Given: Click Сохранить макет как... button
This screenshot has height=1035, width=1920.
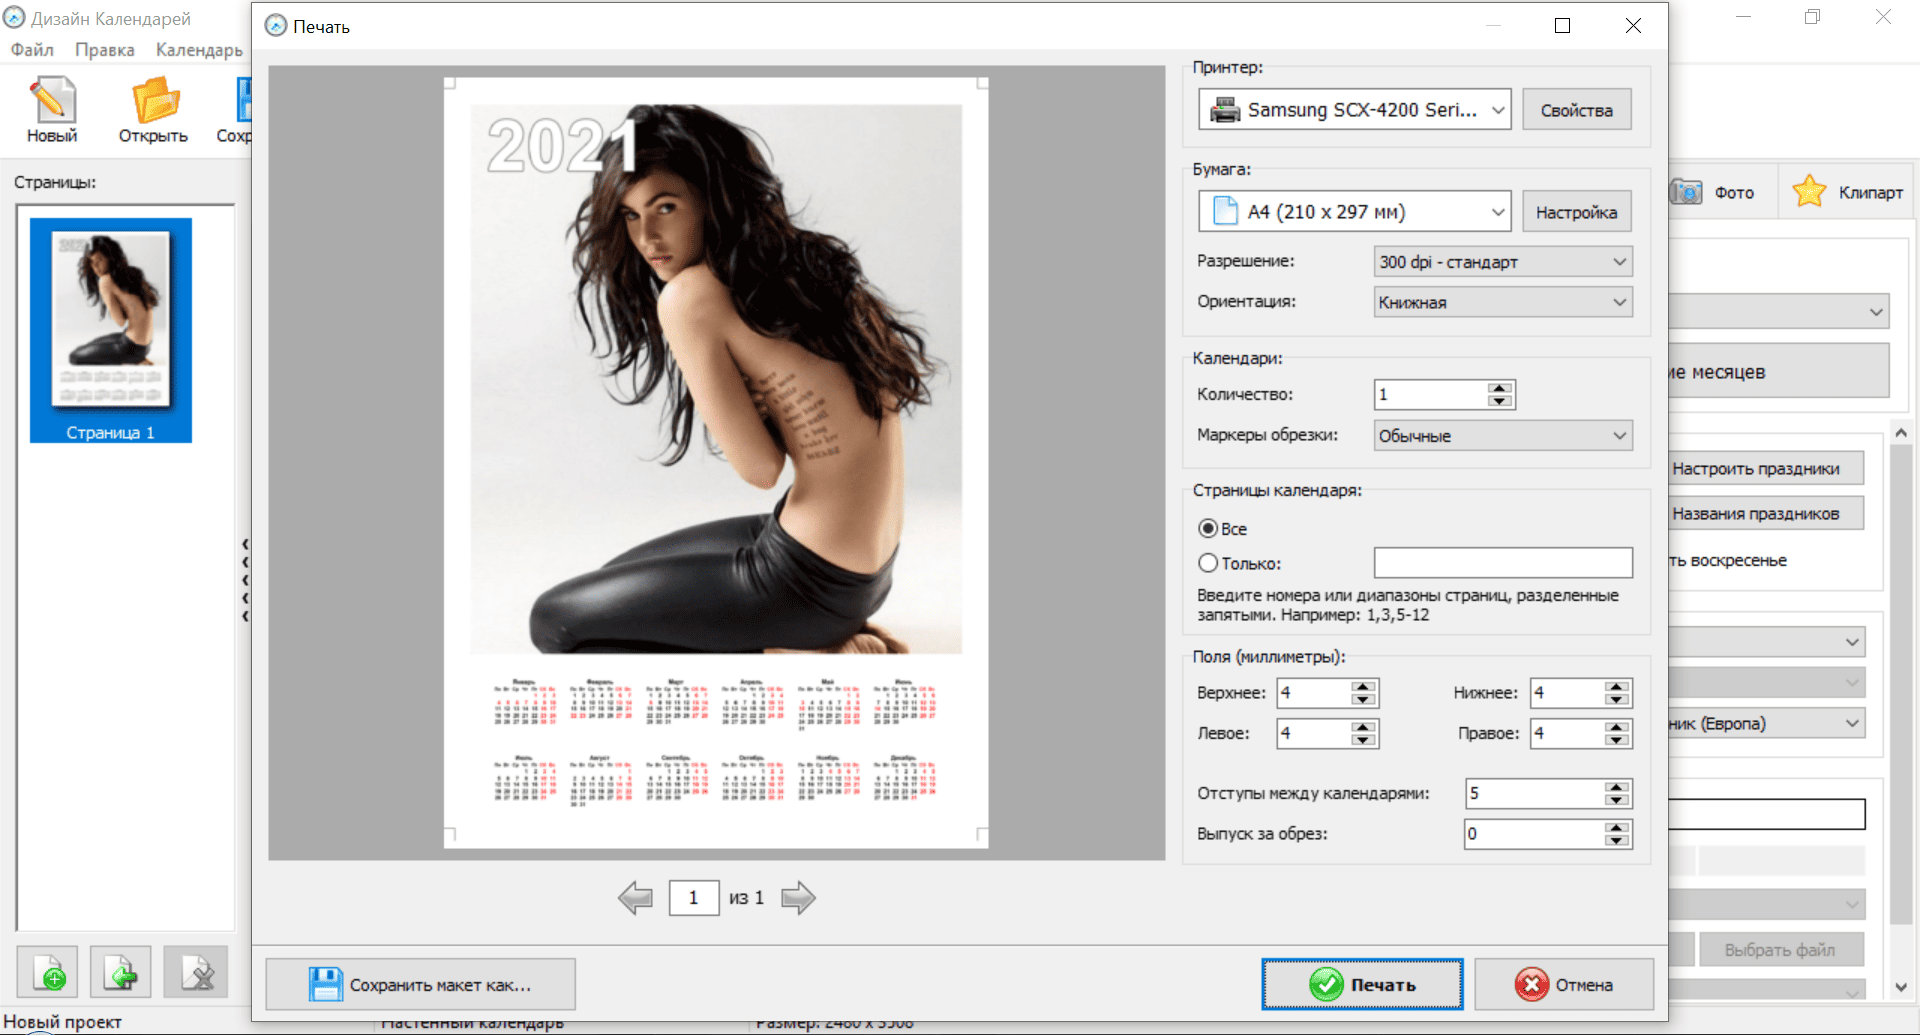Looking at the screenshot, I should pos(421,985).
